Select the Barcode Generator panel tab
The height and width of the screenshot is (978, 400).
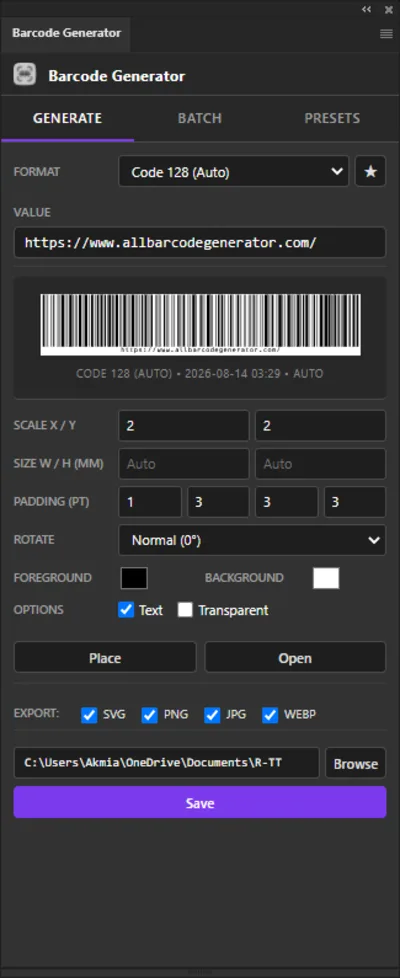click(x=66, y=33)
